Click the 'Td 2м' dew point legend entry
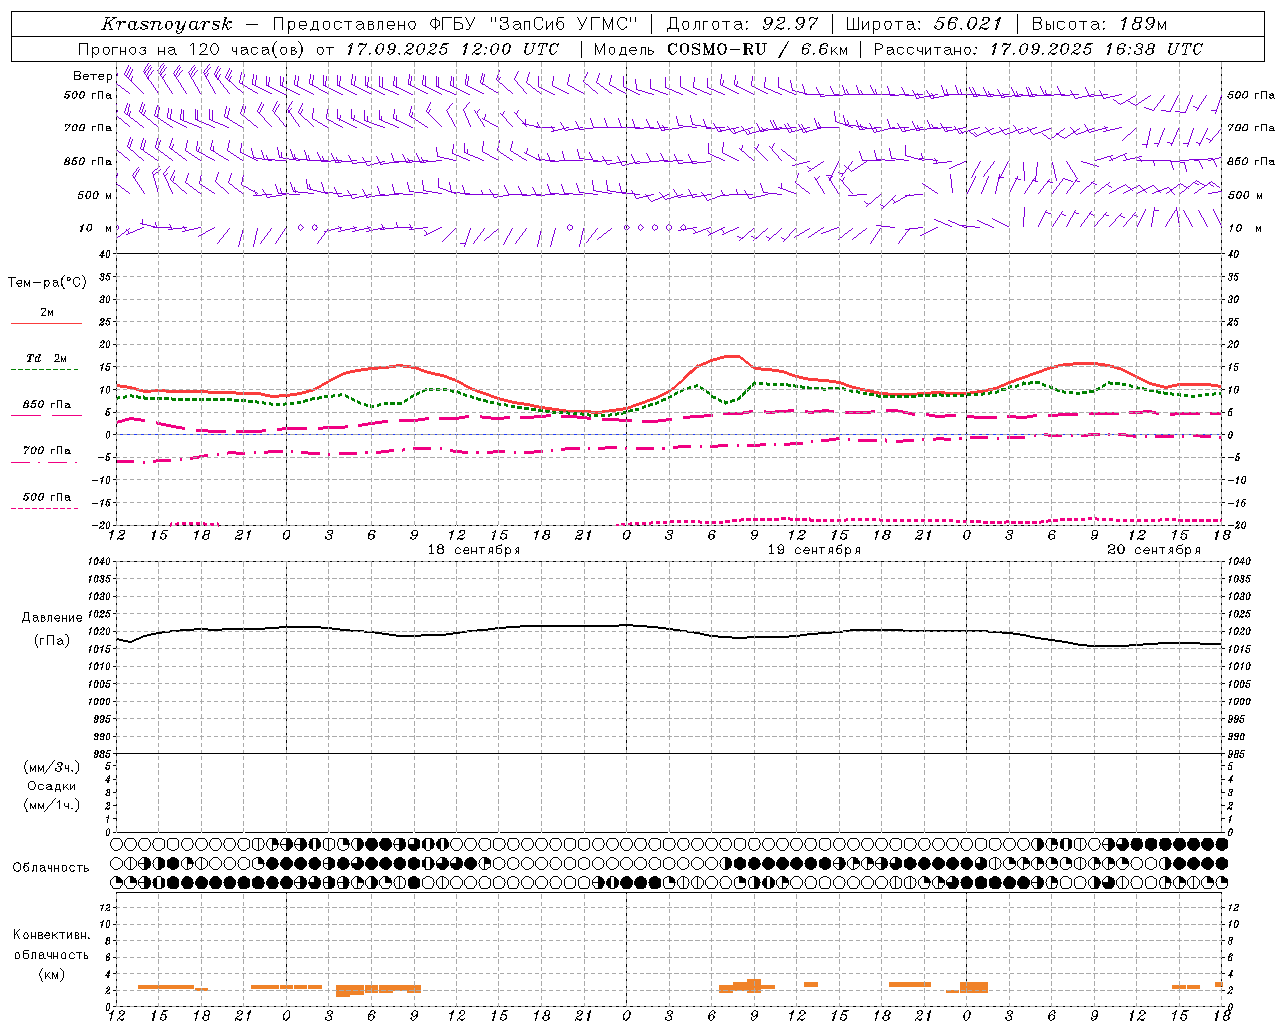 (x=46, y=358)
